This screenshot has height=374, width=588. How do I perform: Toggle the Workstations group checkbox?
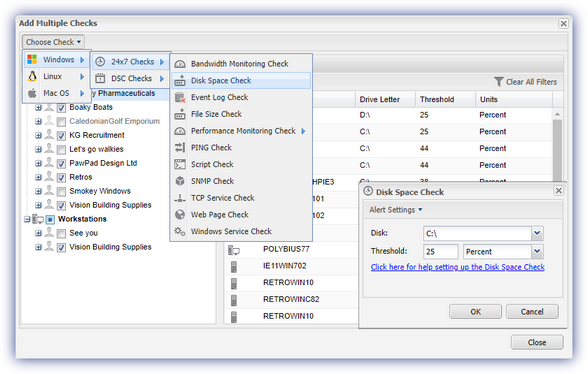(50, 219)
